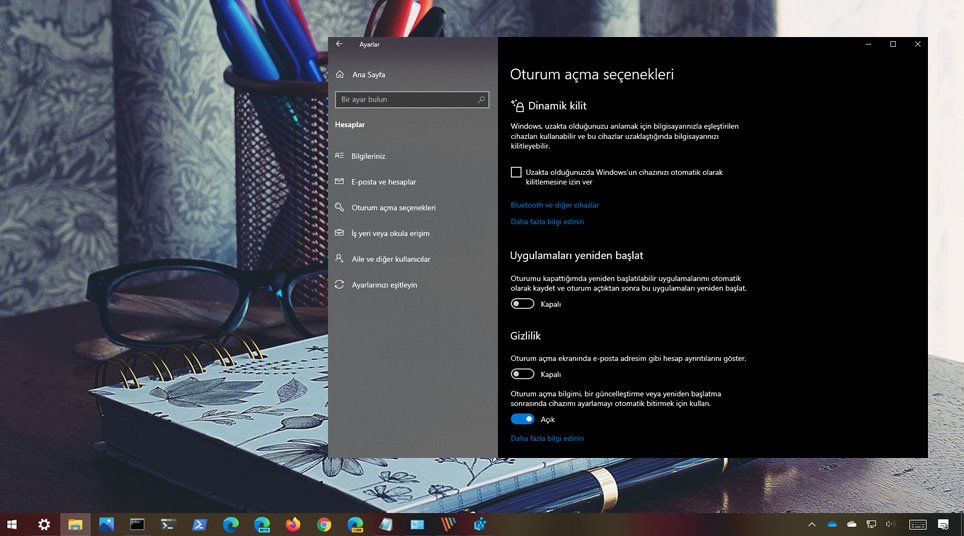
Task: Launch Google Chrome from the taskbar
Action: pos(324,524)
